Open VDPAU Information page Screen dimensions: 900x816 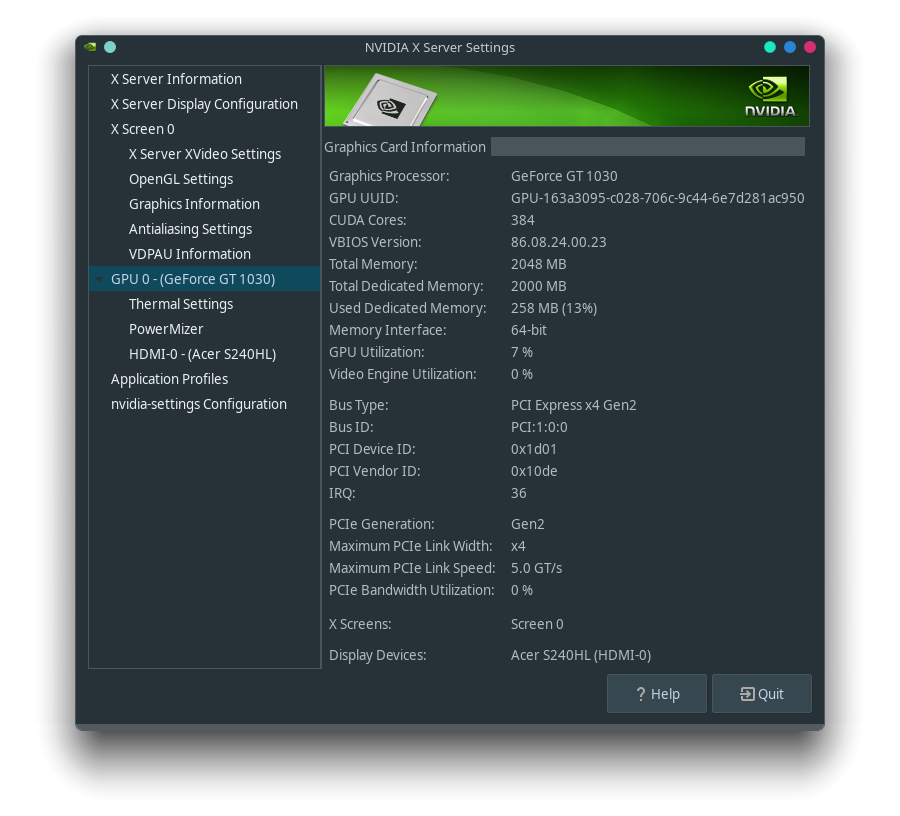190,254
